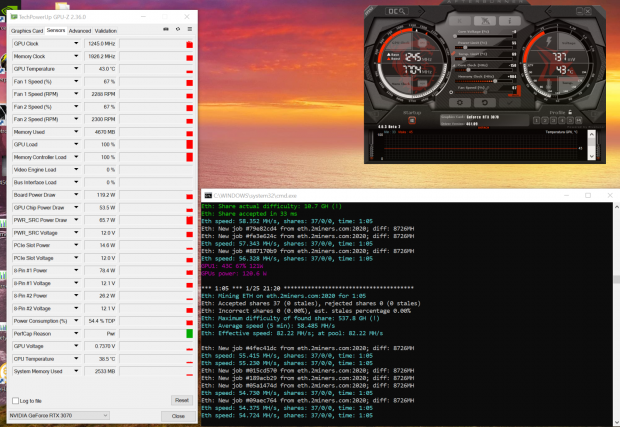
Task: Open the Validation tab
Action: tap(106, 30)
